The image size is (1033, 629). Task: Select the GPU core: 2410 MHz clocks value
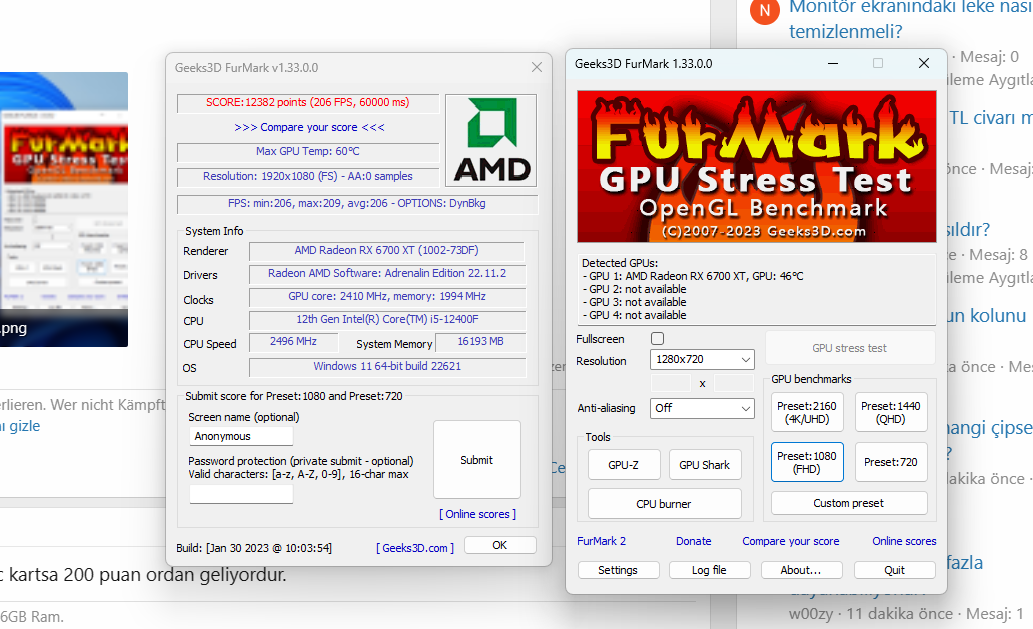[x=387, y=296]
